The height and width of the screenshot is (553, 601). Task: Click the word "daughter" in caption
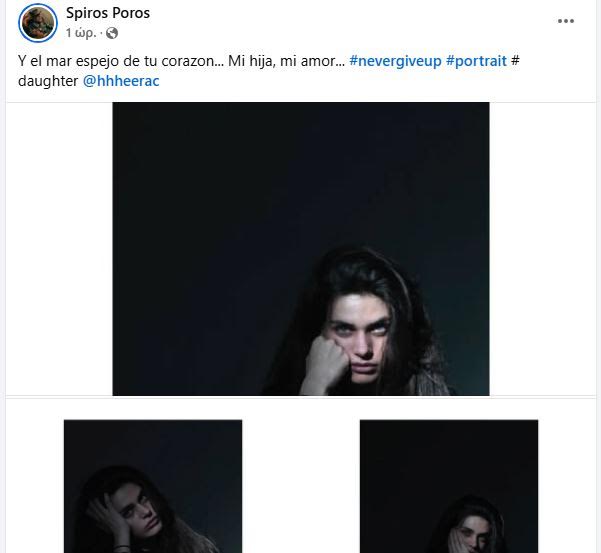click(48, 81)
